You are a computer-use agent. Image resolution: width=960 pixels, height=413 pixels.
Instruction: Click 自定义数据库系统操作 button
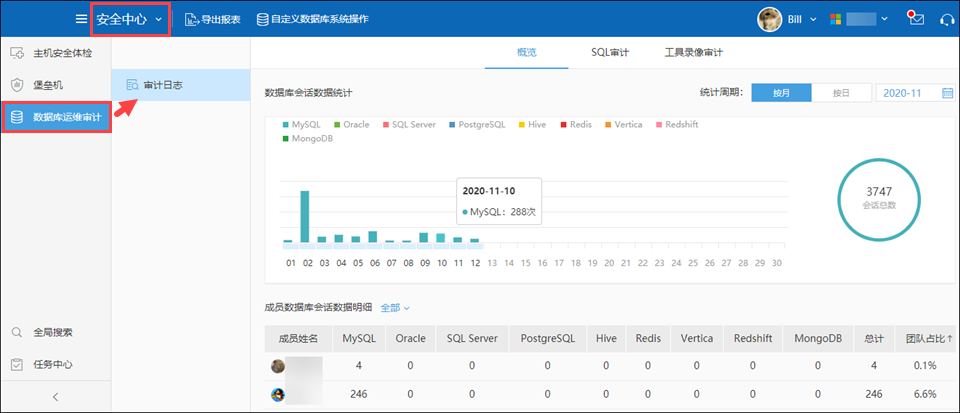[312, 19]
